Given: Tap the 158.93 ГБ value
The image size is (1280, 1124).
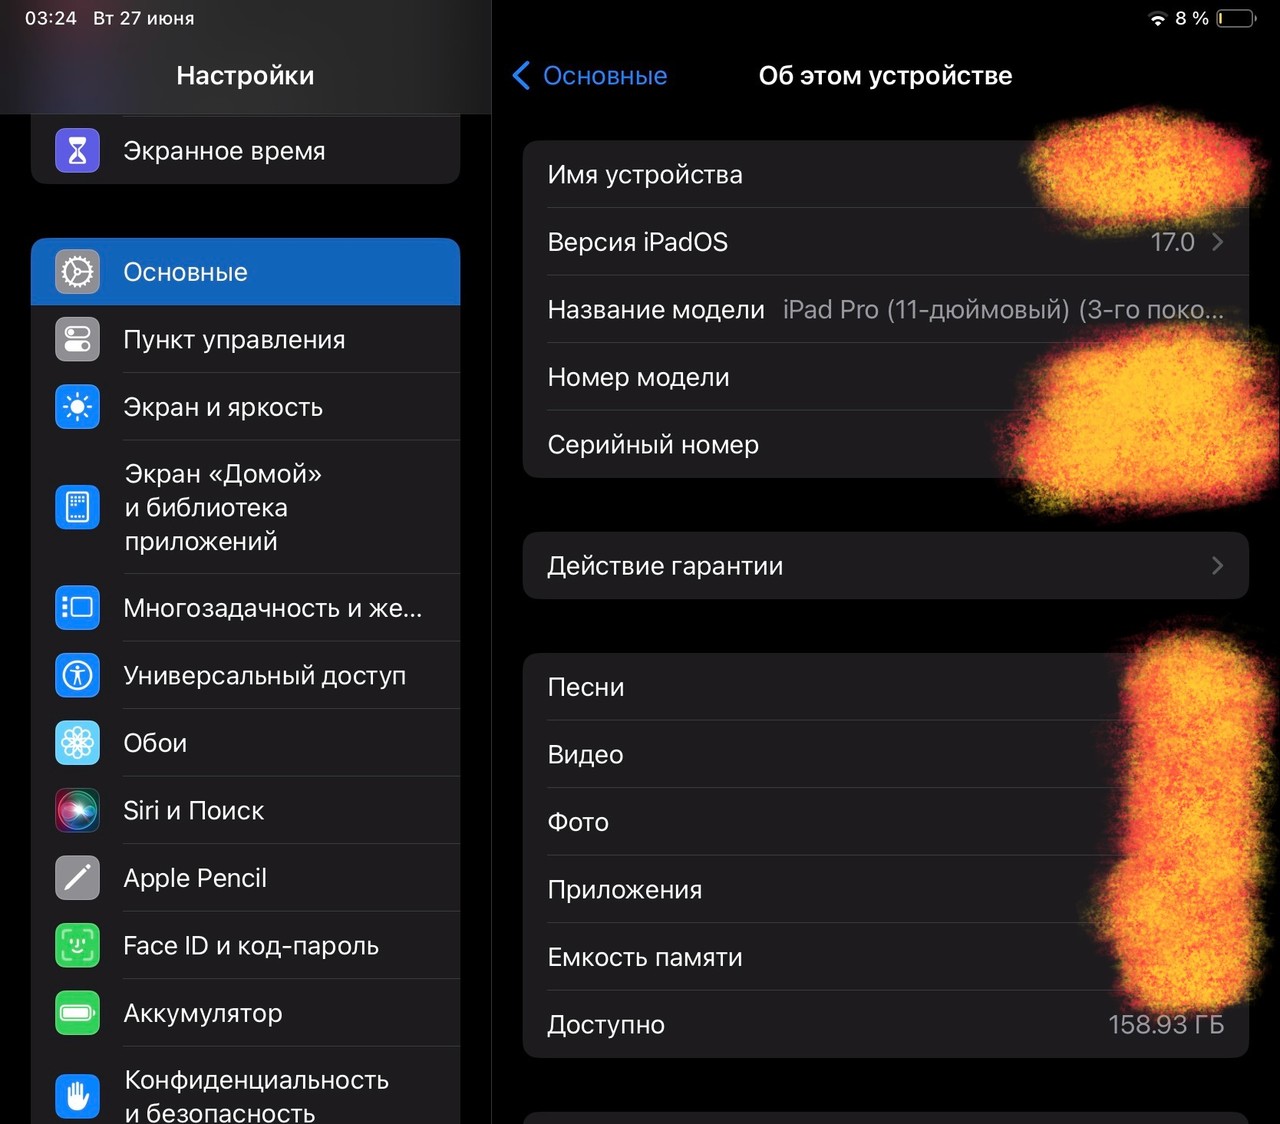Looking at the screenshot, I should click(x=1166, y=1025).
